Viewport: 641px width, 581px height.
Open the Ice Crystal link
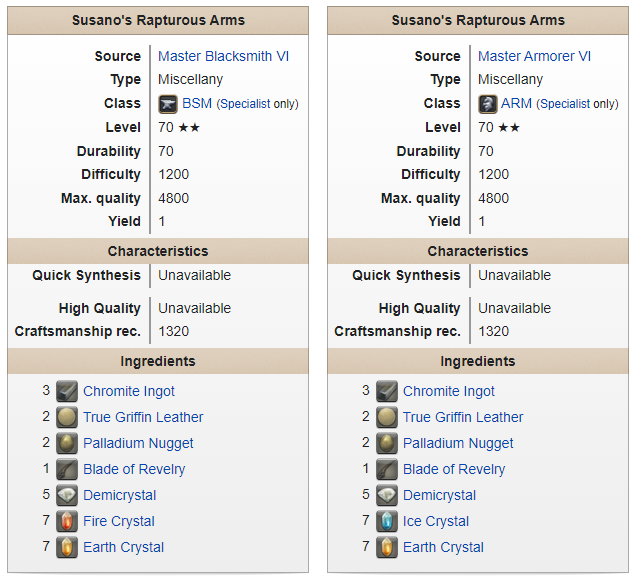[436, 522]
